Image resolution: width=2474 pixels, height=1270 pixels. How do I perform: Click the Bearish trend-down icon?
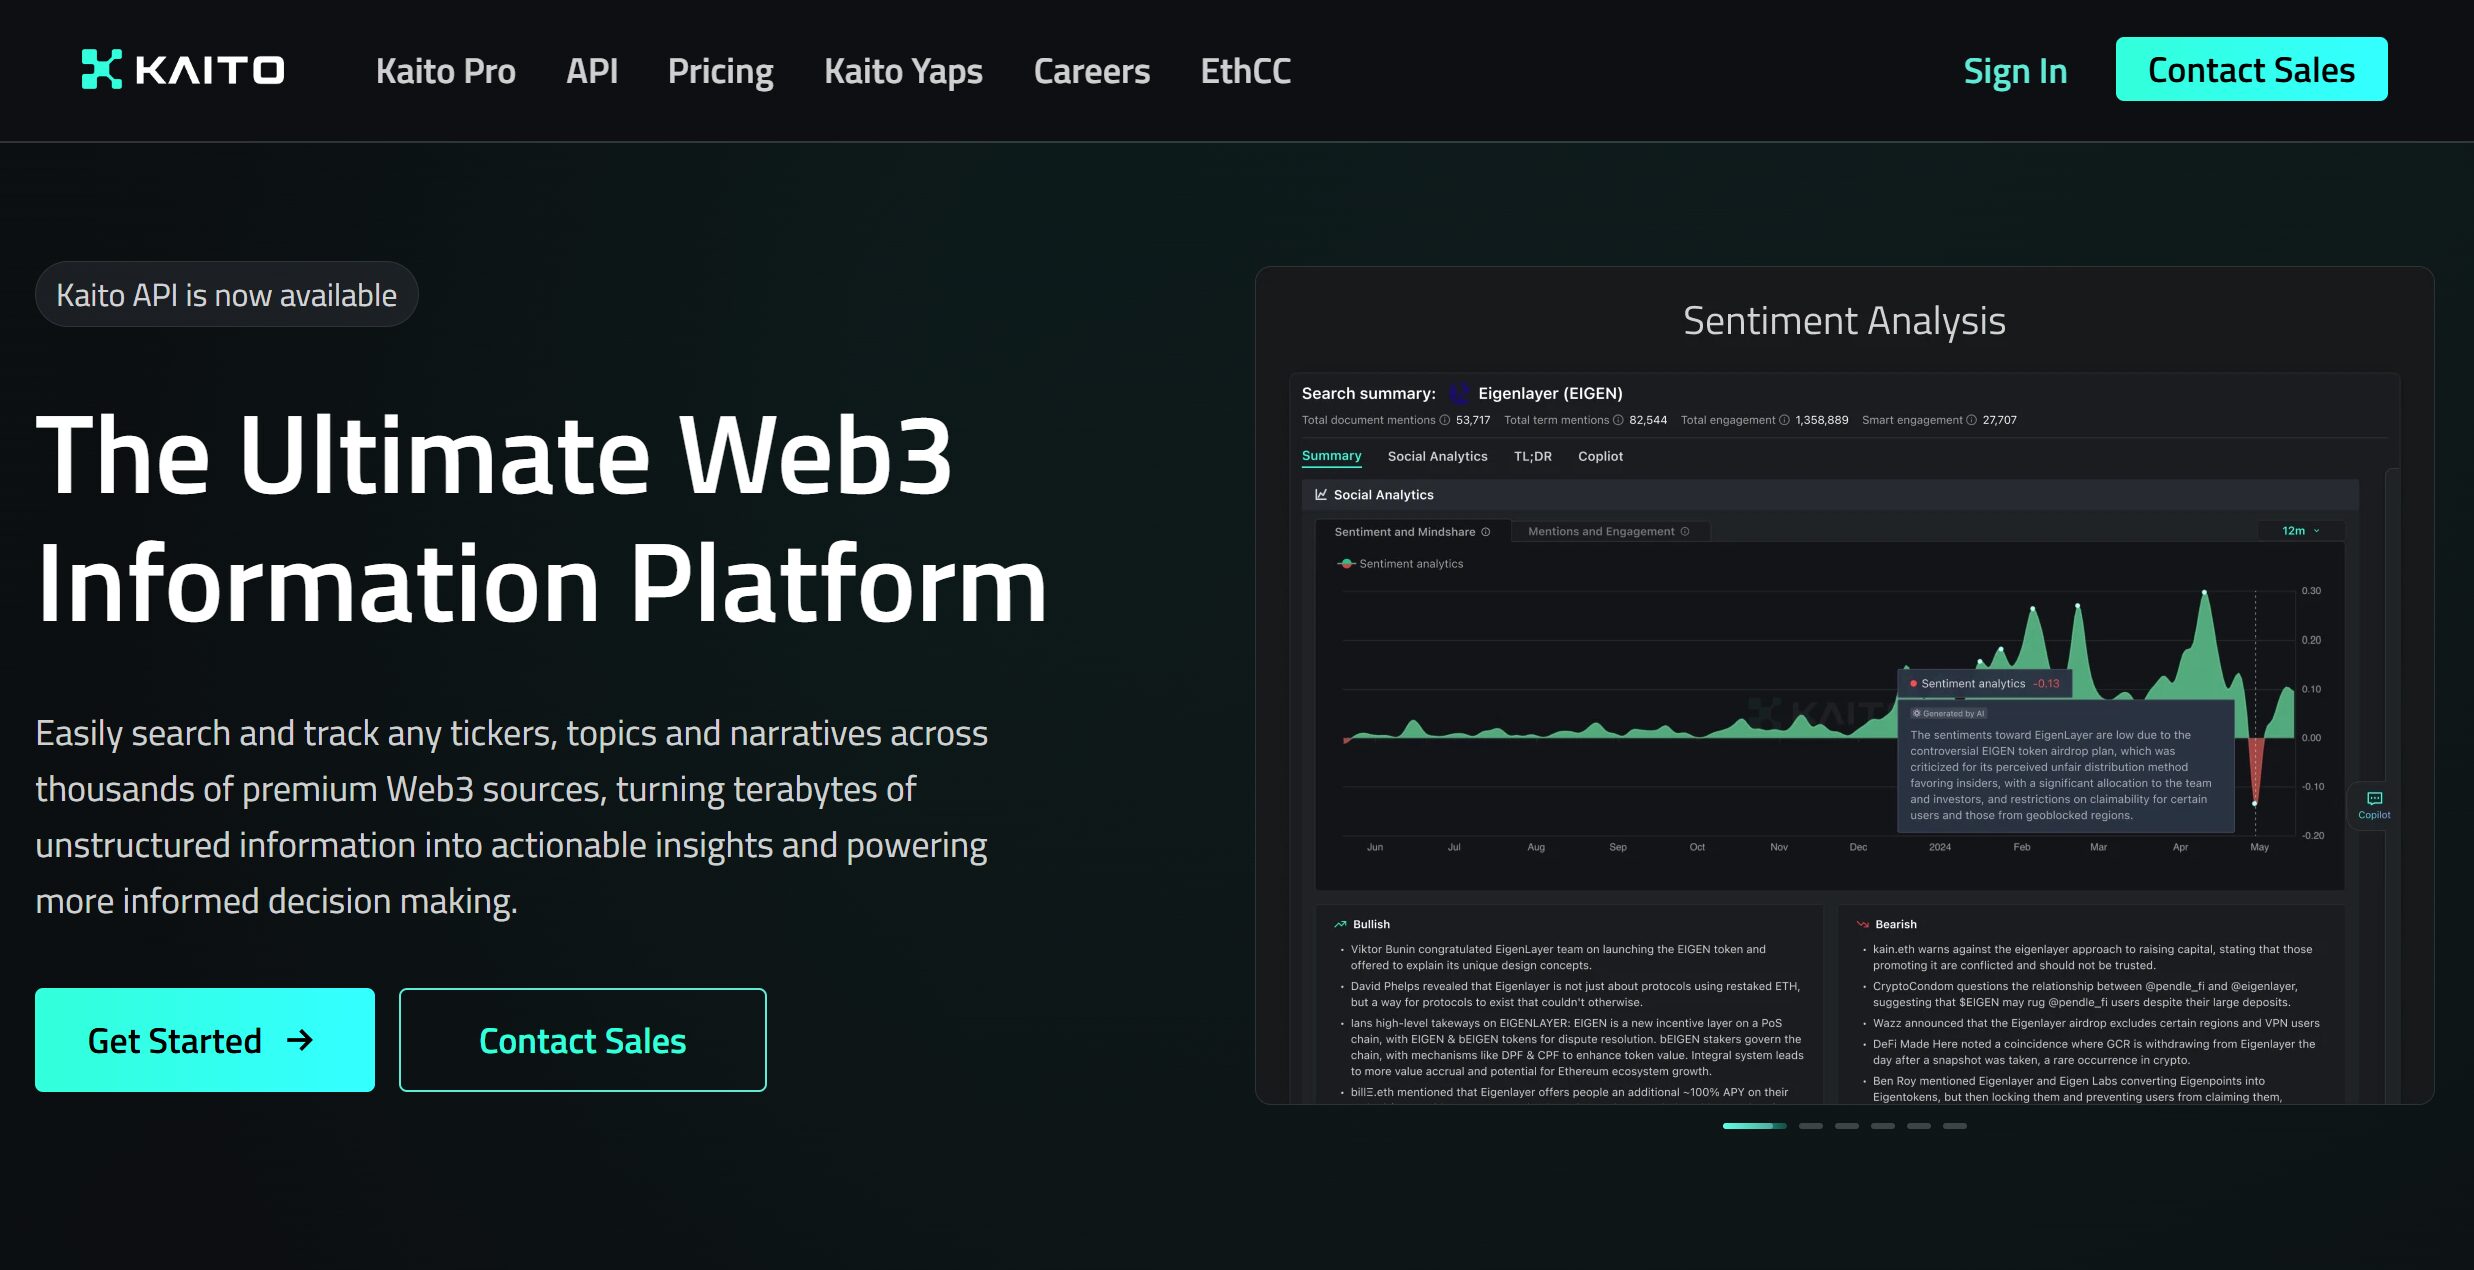[1862, 924]
